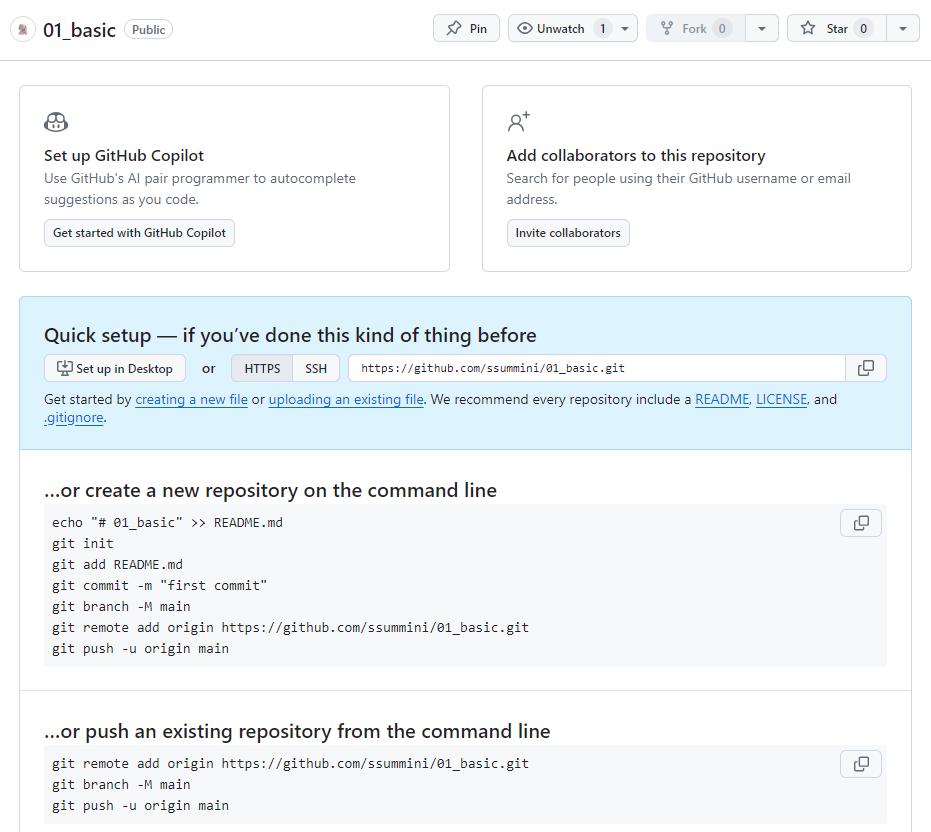Click 'Add collaborators to this repository' heading

636,156
